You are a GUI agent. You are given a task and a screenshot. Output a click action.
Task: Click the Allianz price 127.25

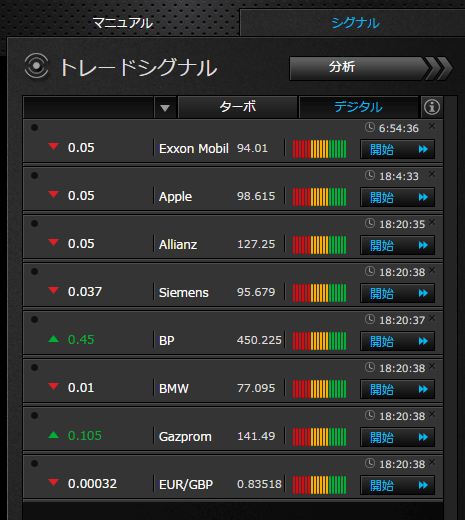(x=256, y=244)
